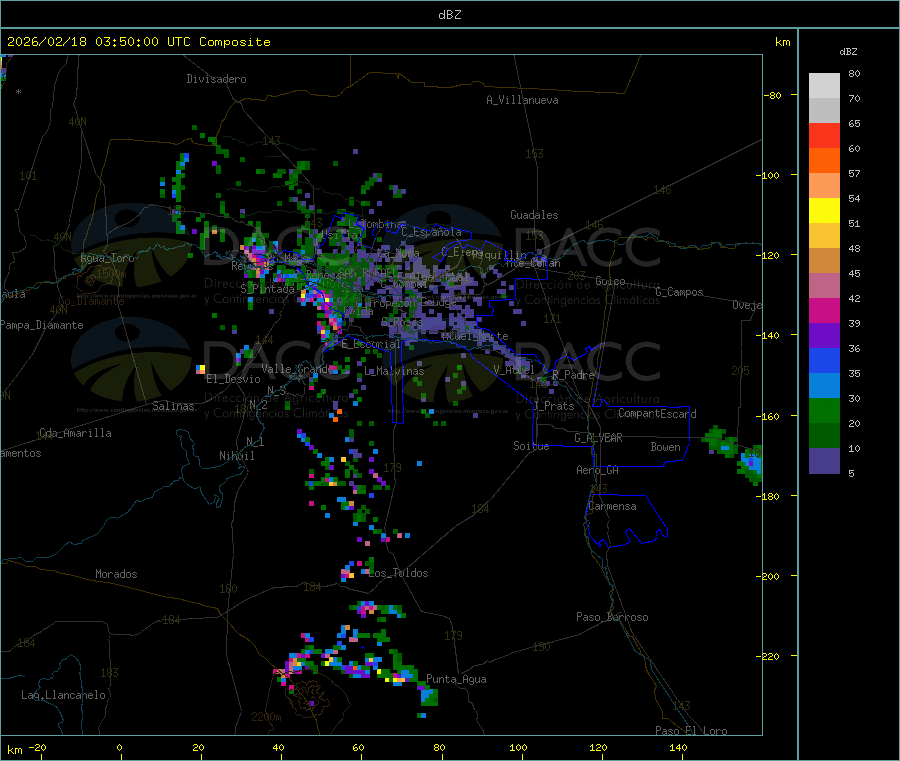Image resolution: width=900 pixels, height=761 pixels.
Task: Click the Divisadero map label
Action: [216, 79]
